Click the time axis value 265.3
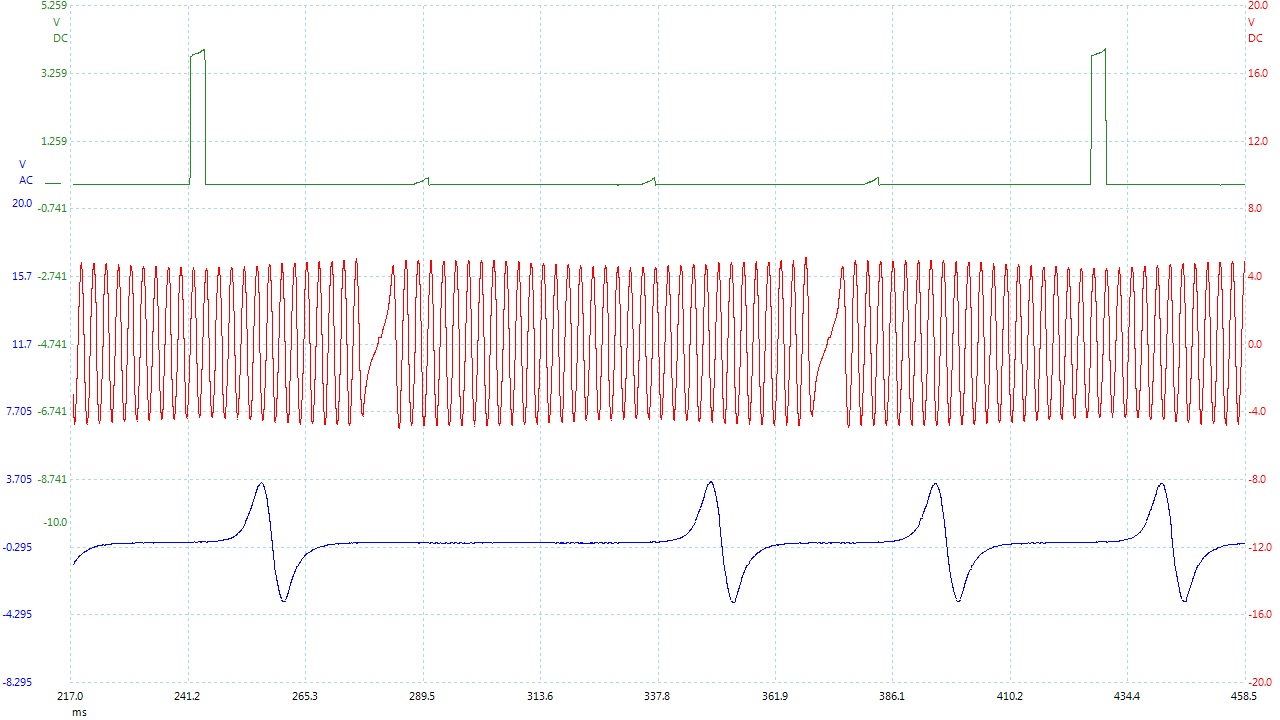Image resolution: width=1280 pixels, height=720 pixels. [306, 697]
